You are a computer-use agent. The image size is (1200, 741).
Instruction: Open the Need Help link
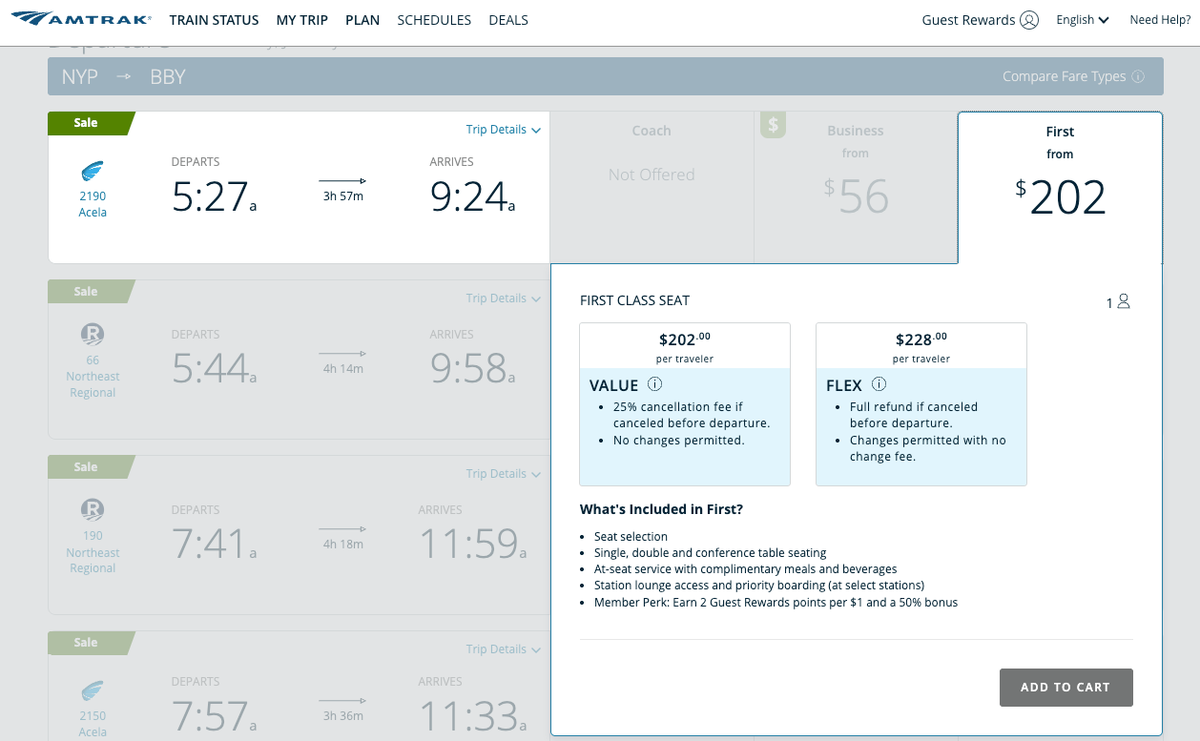click(1159, 18)
